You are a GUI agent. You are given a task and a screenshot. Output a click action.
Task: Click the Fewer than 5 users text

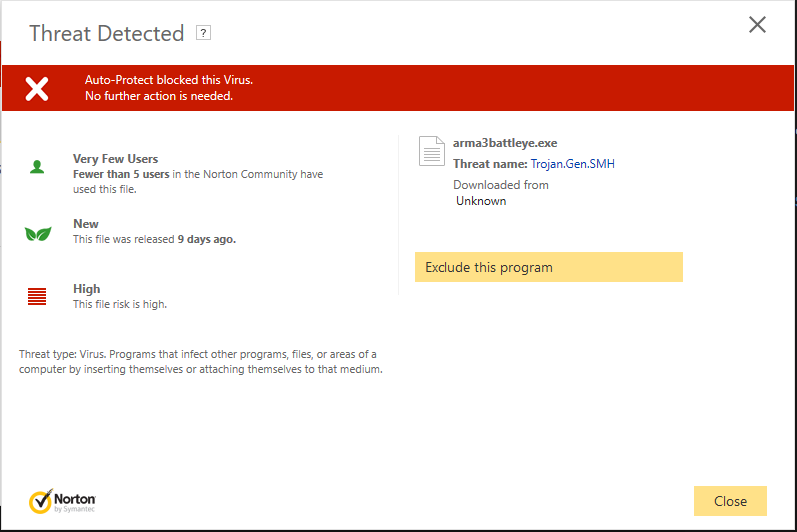(121, 174)
